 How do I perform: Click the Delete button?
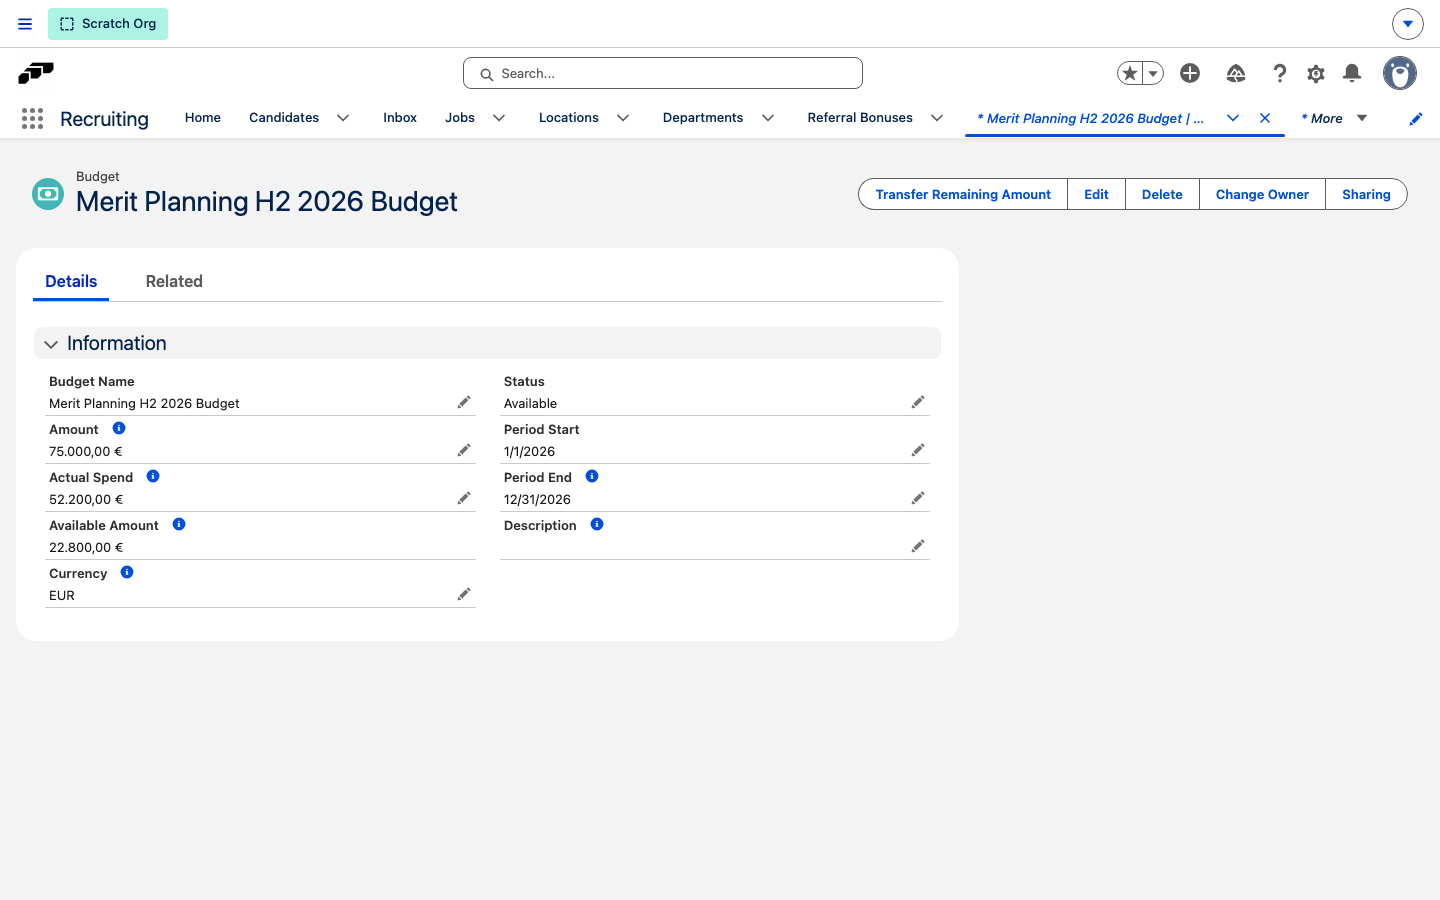point(1162,194)
